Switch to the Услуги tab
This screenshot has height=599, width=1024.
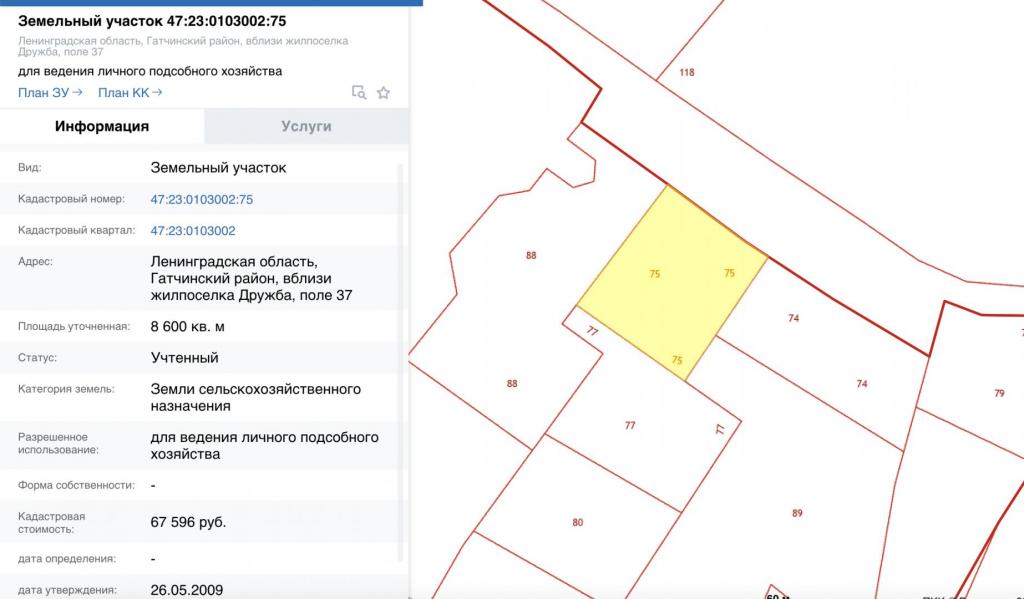(306, 127)
